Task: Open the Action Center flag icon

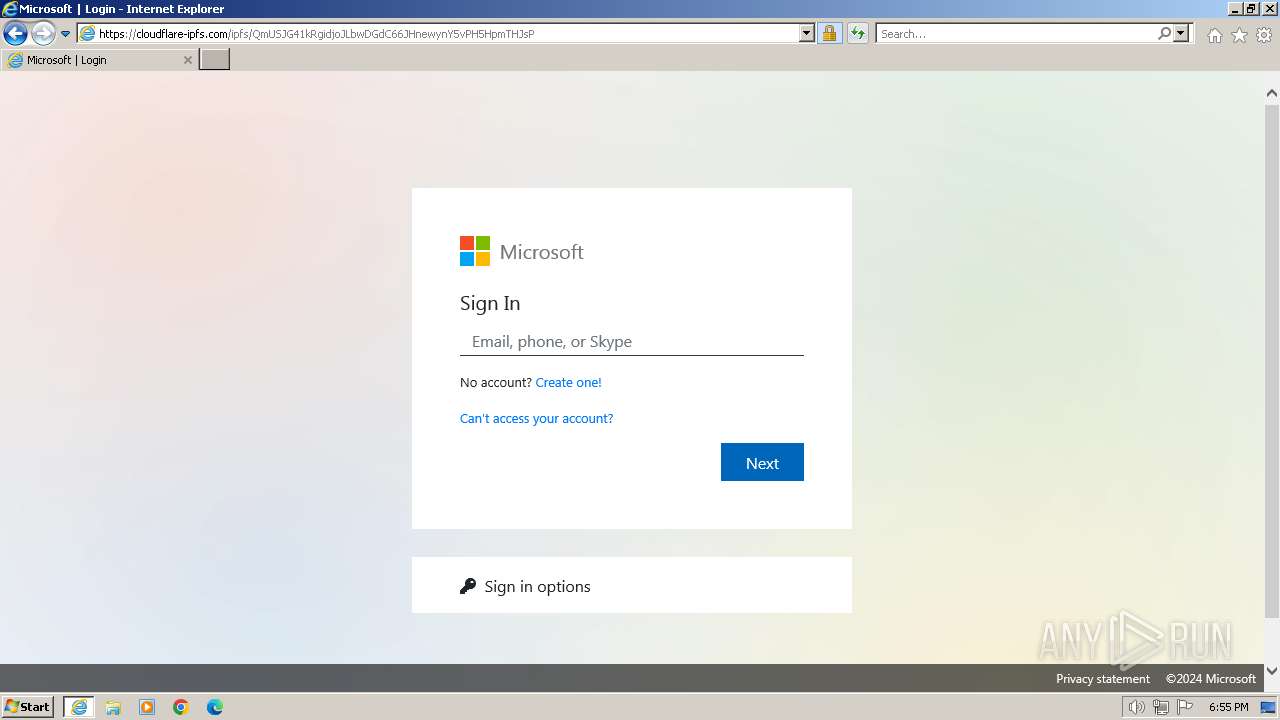Action: (x=1185, y=707)
